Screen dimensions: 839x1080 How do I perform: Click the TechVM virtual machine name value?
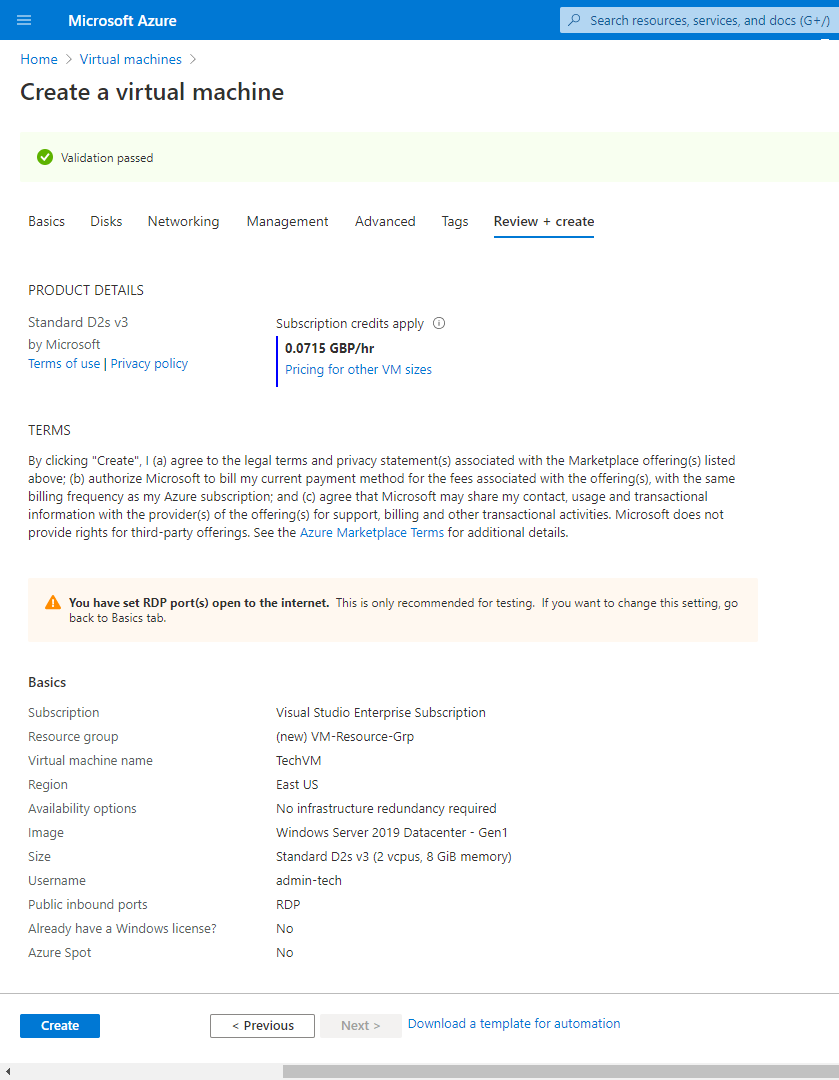coord(298,760)
